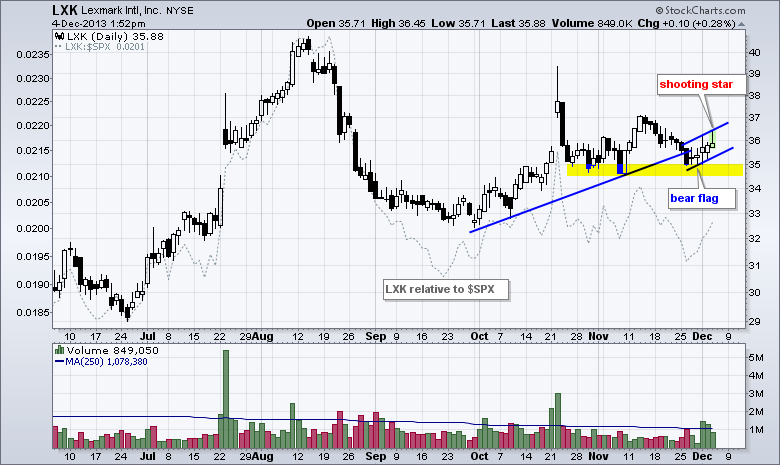This screenshot has width=780, height=465.
Task: Click the 0.0235 left axis label
Action: point(33,55)
